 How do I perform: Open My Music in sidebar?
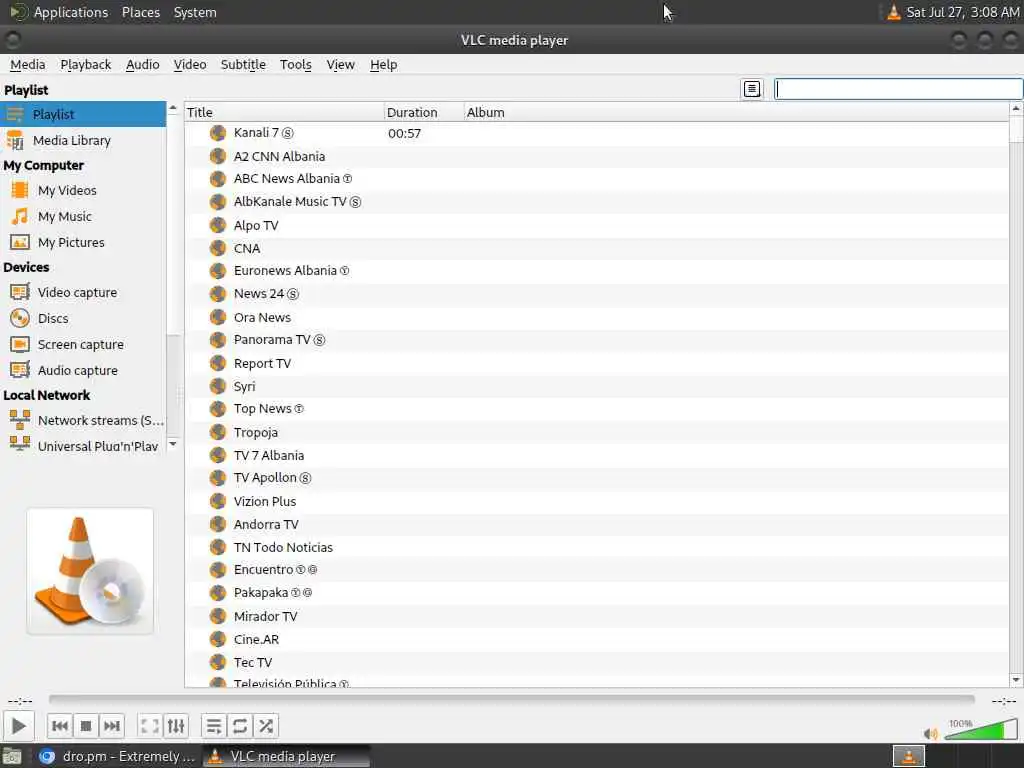(83, 216)
